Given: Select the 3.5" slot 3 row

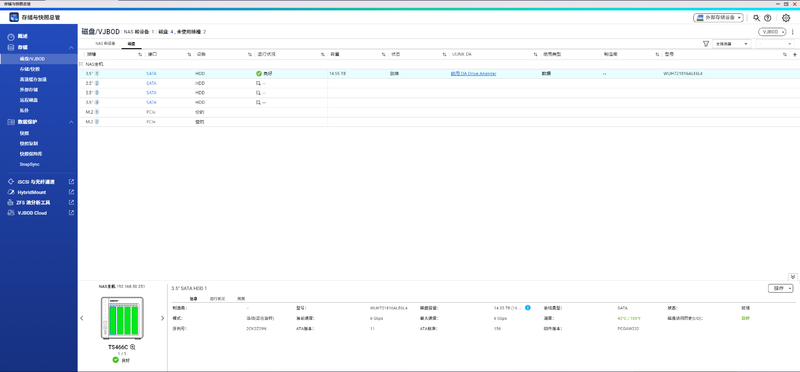Looking at the screenshot, I should pyautogui.click(x=439, y=93).
